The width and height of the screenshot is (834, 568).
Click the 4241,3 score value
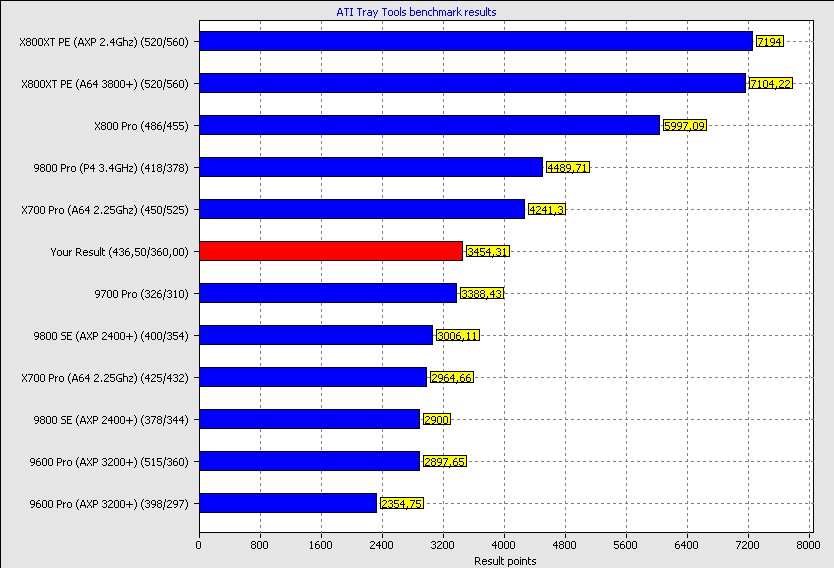(x=547, y=210)
